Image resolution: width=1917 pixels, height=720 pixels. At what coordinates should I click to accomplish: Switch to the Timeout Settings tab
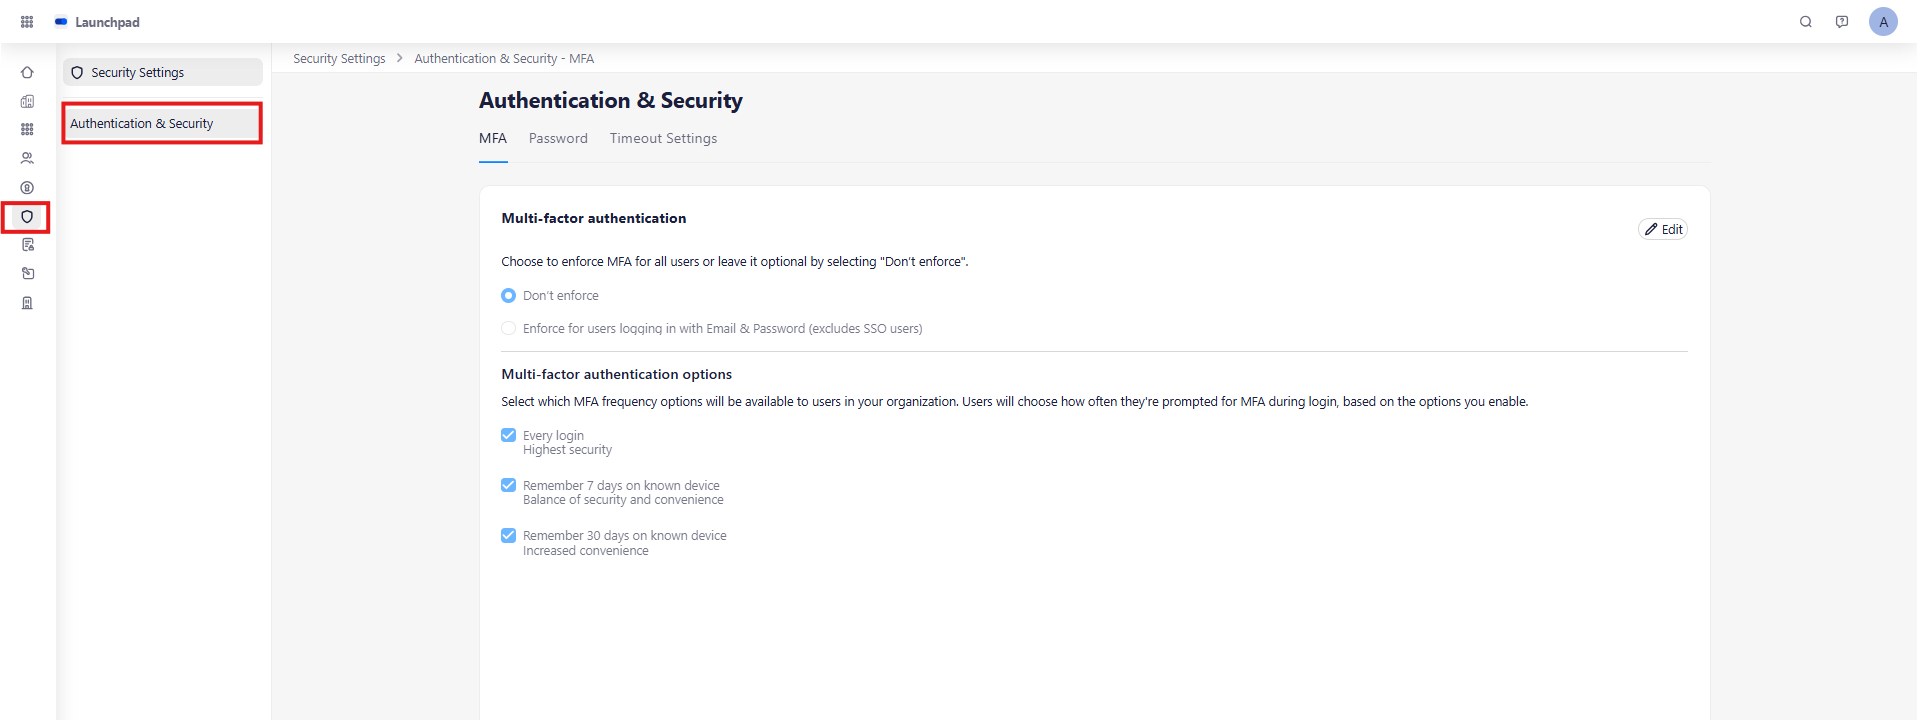pos(663,139)
